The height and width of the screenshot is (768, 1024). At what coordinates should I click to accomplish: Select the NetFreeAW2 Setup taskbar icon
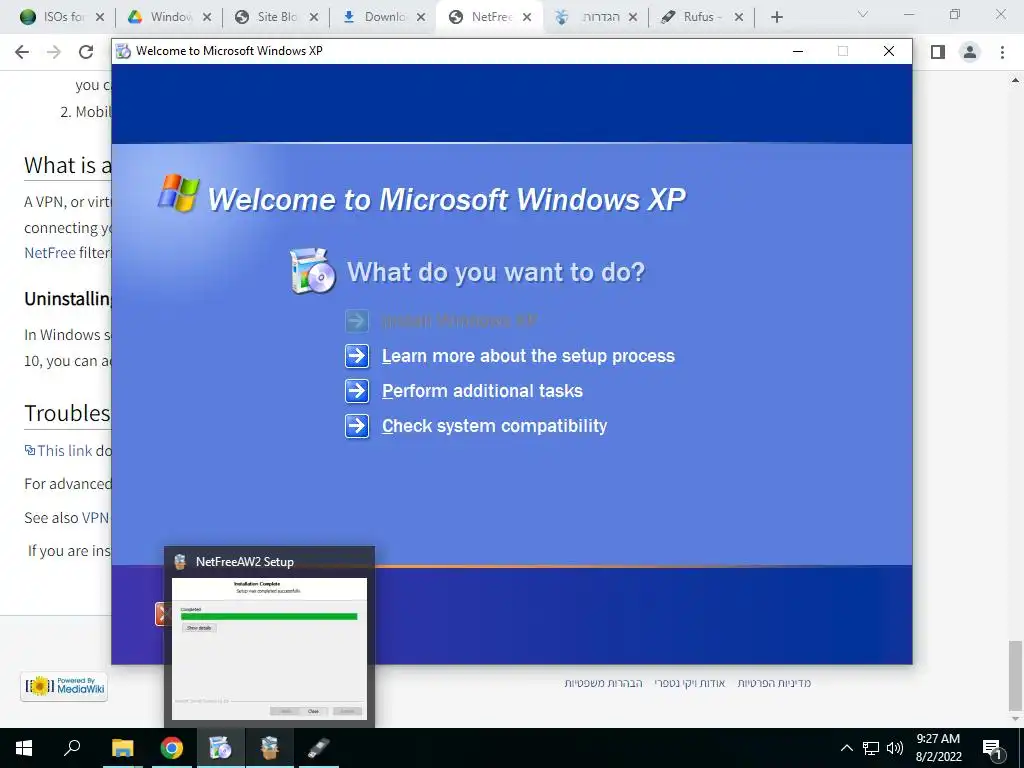[270, 748]
